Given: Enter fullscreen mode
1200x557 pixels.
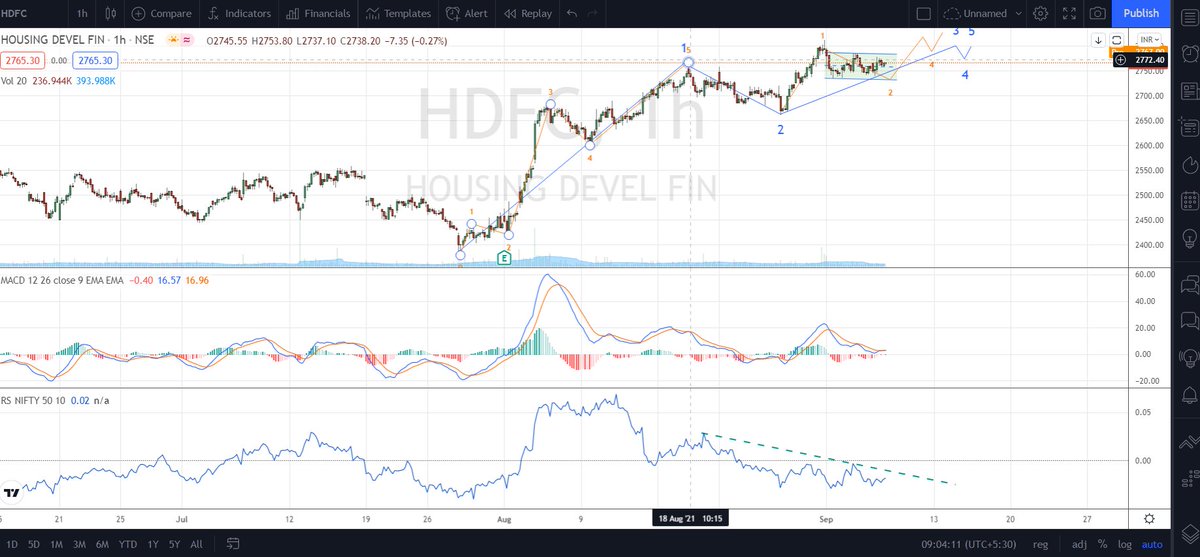Looking at the screenshot, I should tap(1069, 14).
